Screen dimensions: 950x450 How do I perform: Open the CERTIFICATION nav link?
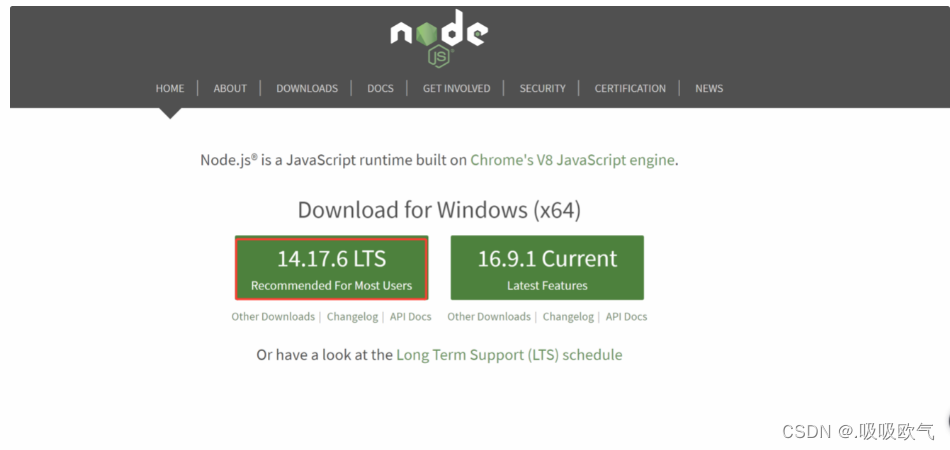[x=630, y=88]
